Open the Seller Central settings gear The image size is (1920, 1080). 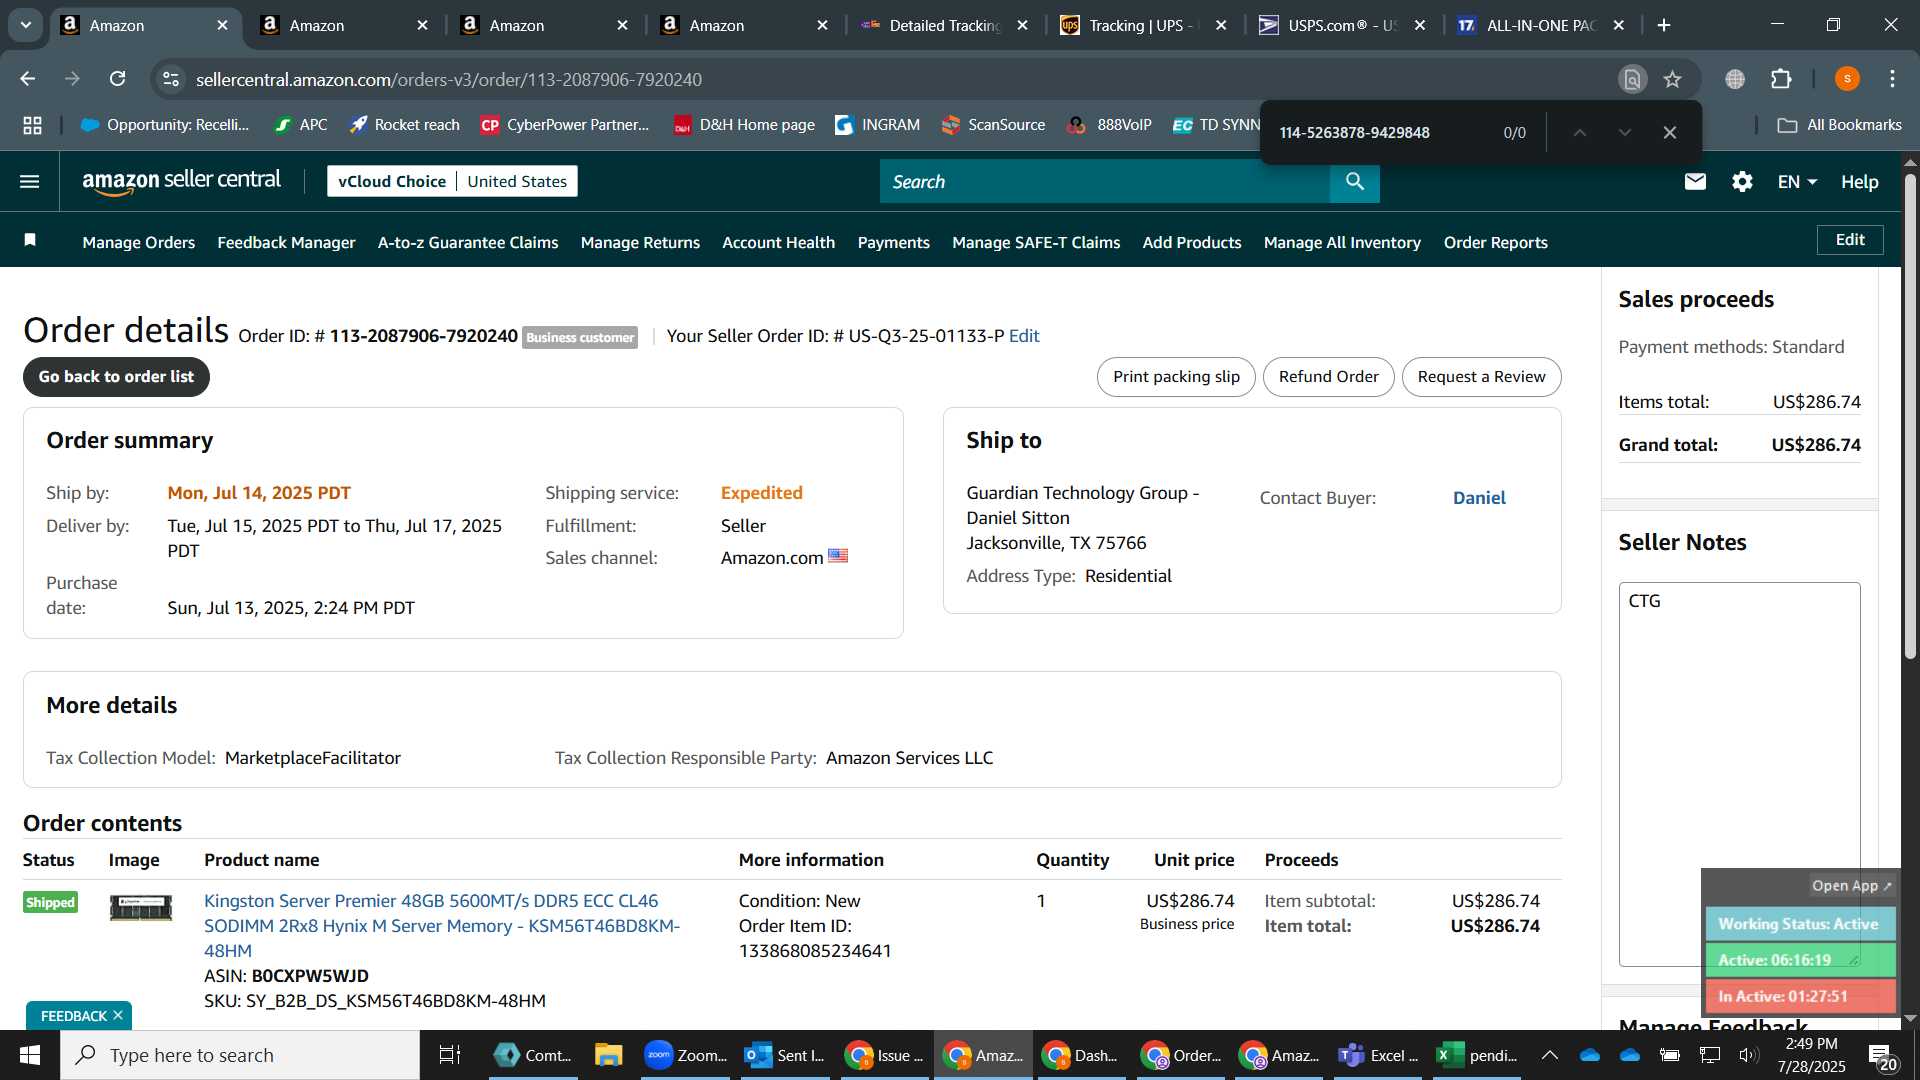[1742, 181]
